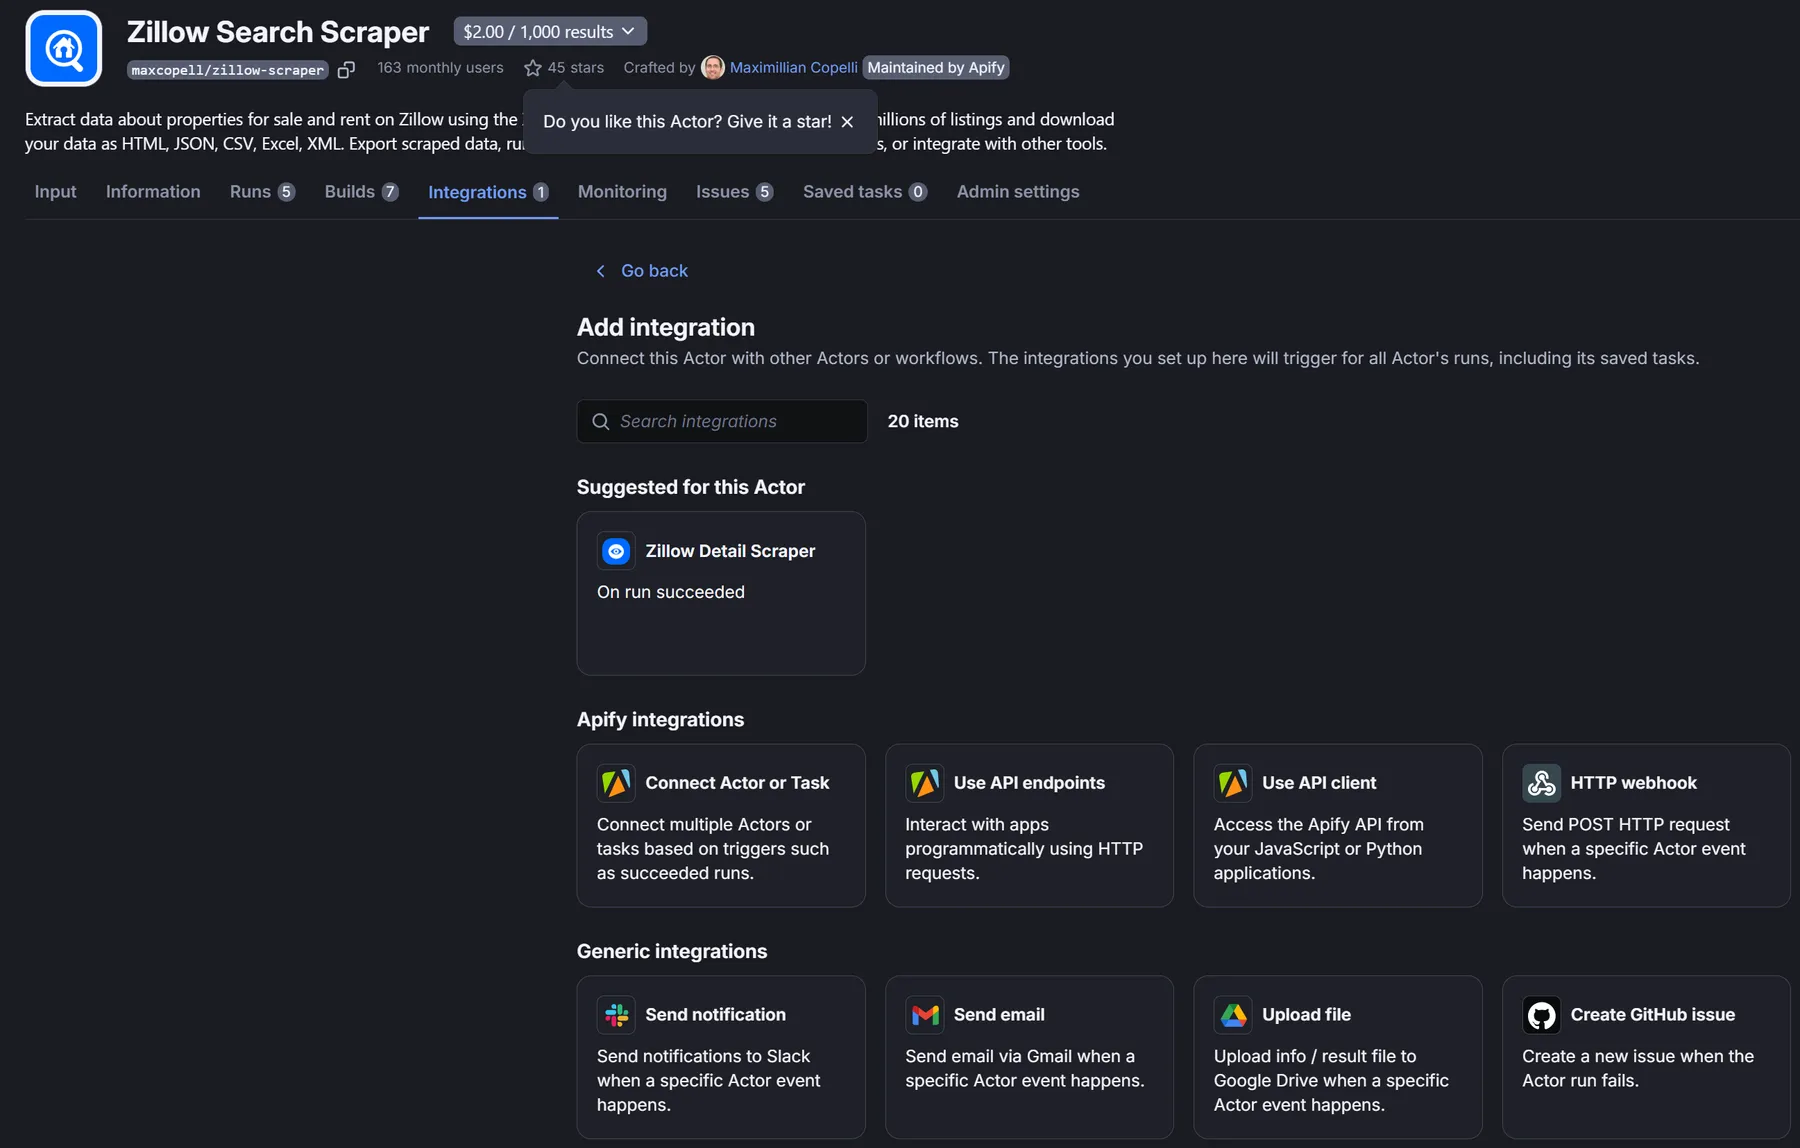Dismiss the give-a-star tooltip
The height and width of the screenshot is (1148, 1800).
click(x=847, y=121)
